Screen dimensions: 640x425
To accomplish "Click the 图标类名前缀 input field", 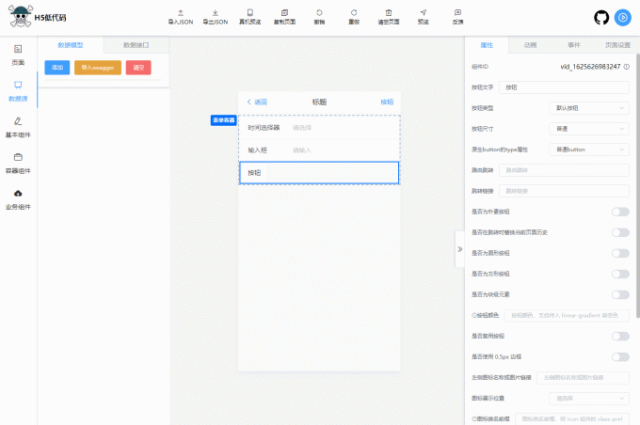I will tap(572, 419).
